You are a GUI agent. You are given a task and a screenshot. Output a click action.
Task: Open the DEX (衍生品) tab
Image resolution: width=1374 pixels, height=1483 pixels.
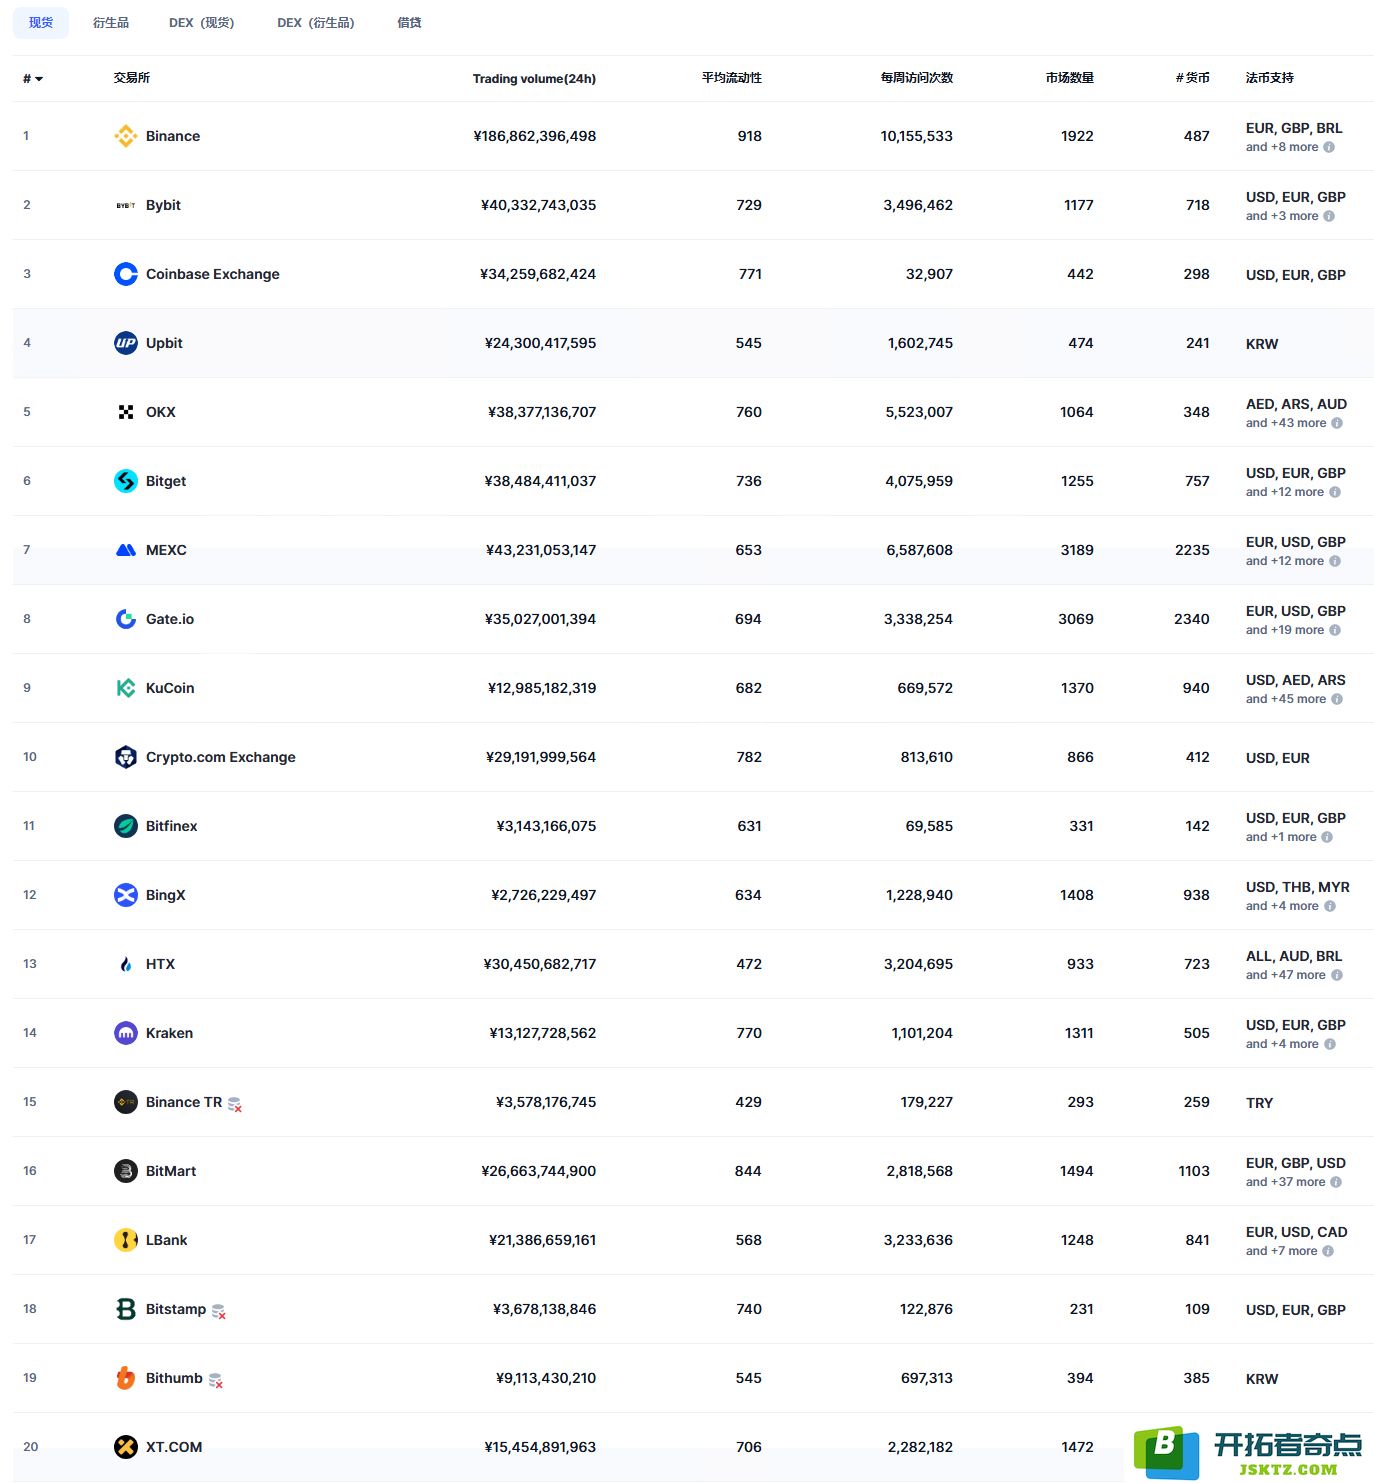[x=316, y=23]
